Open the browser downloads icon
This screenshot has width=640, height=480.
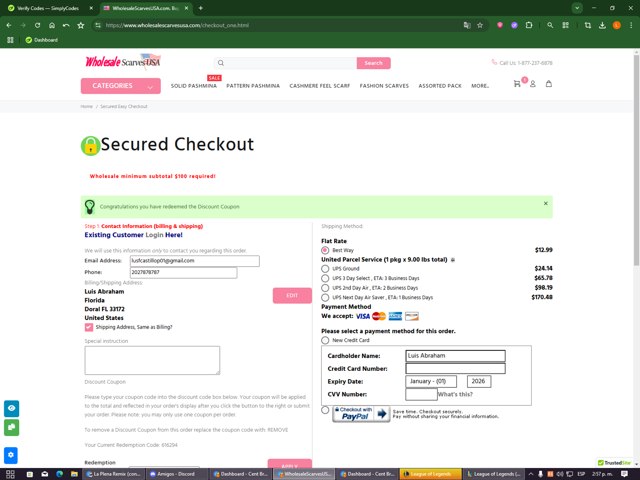602,25
